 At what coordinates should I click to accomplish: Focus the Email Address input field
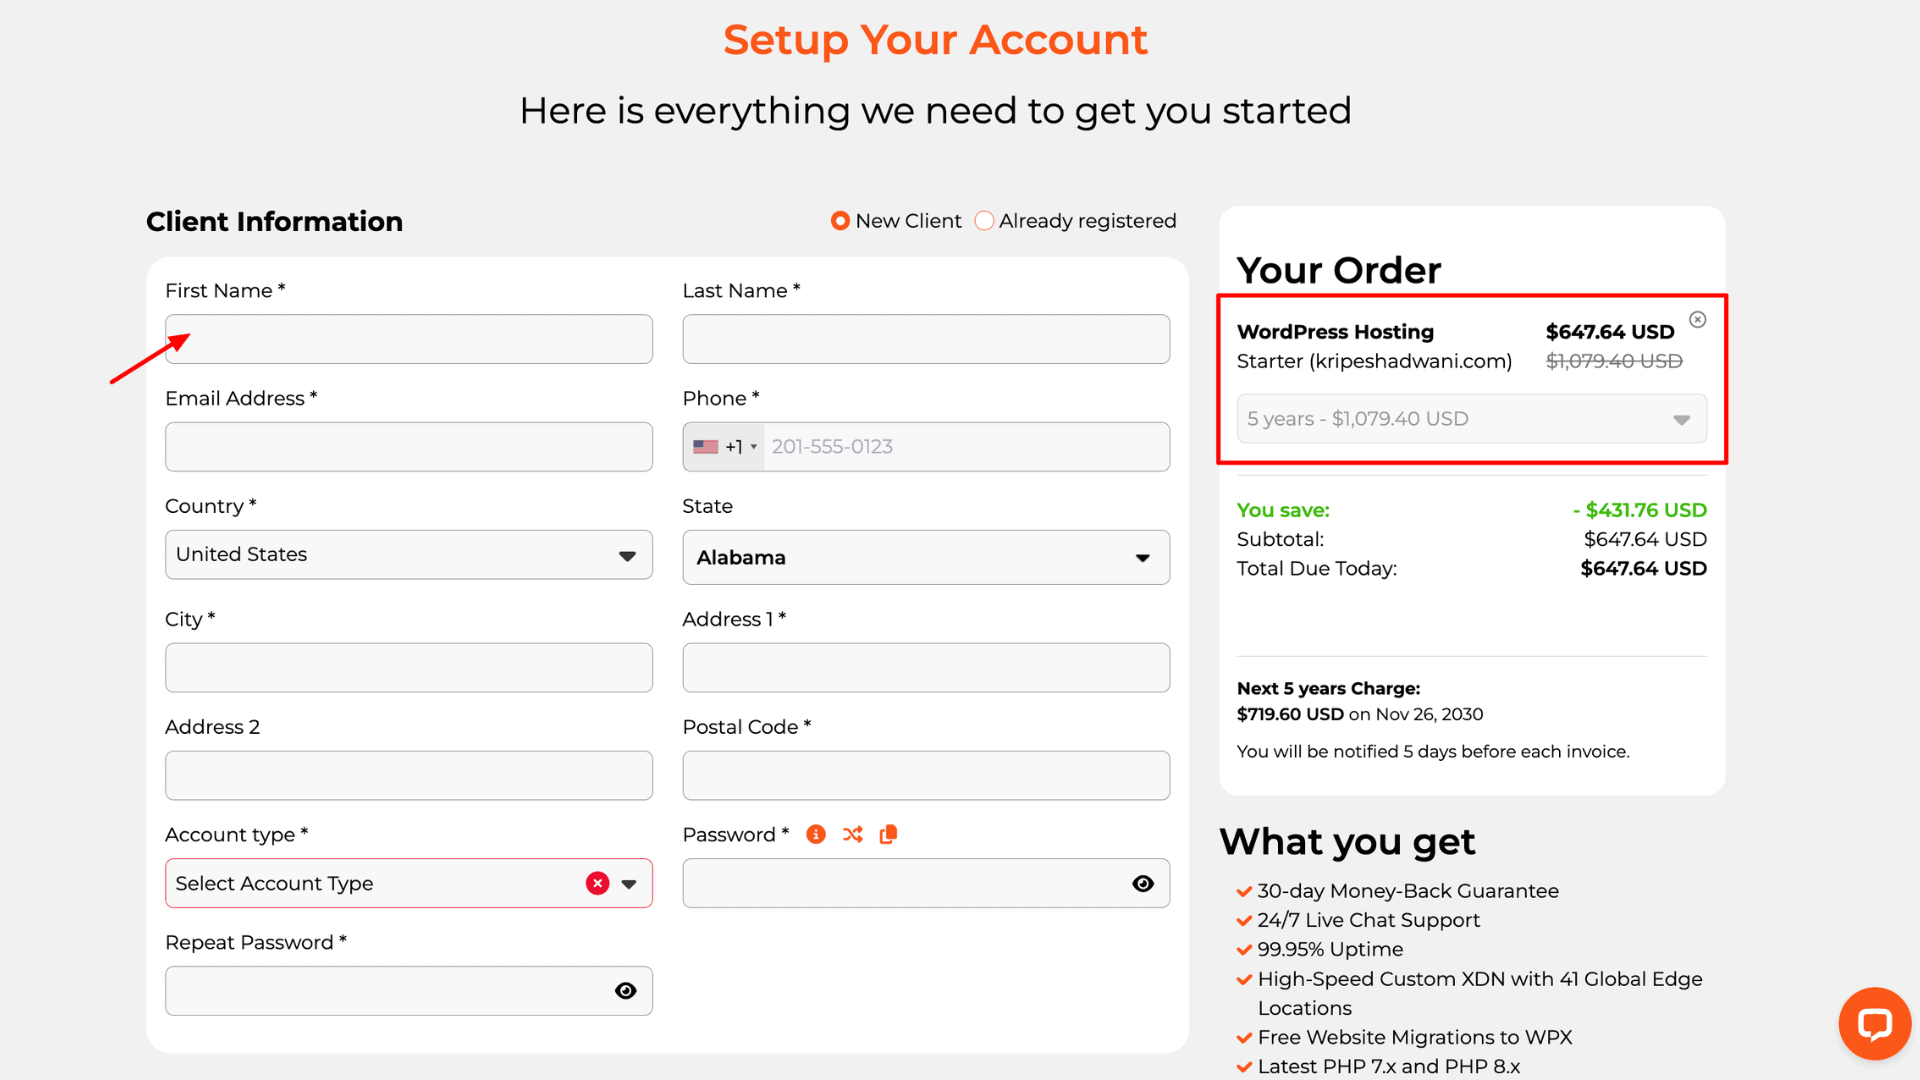tap(408, 447)
